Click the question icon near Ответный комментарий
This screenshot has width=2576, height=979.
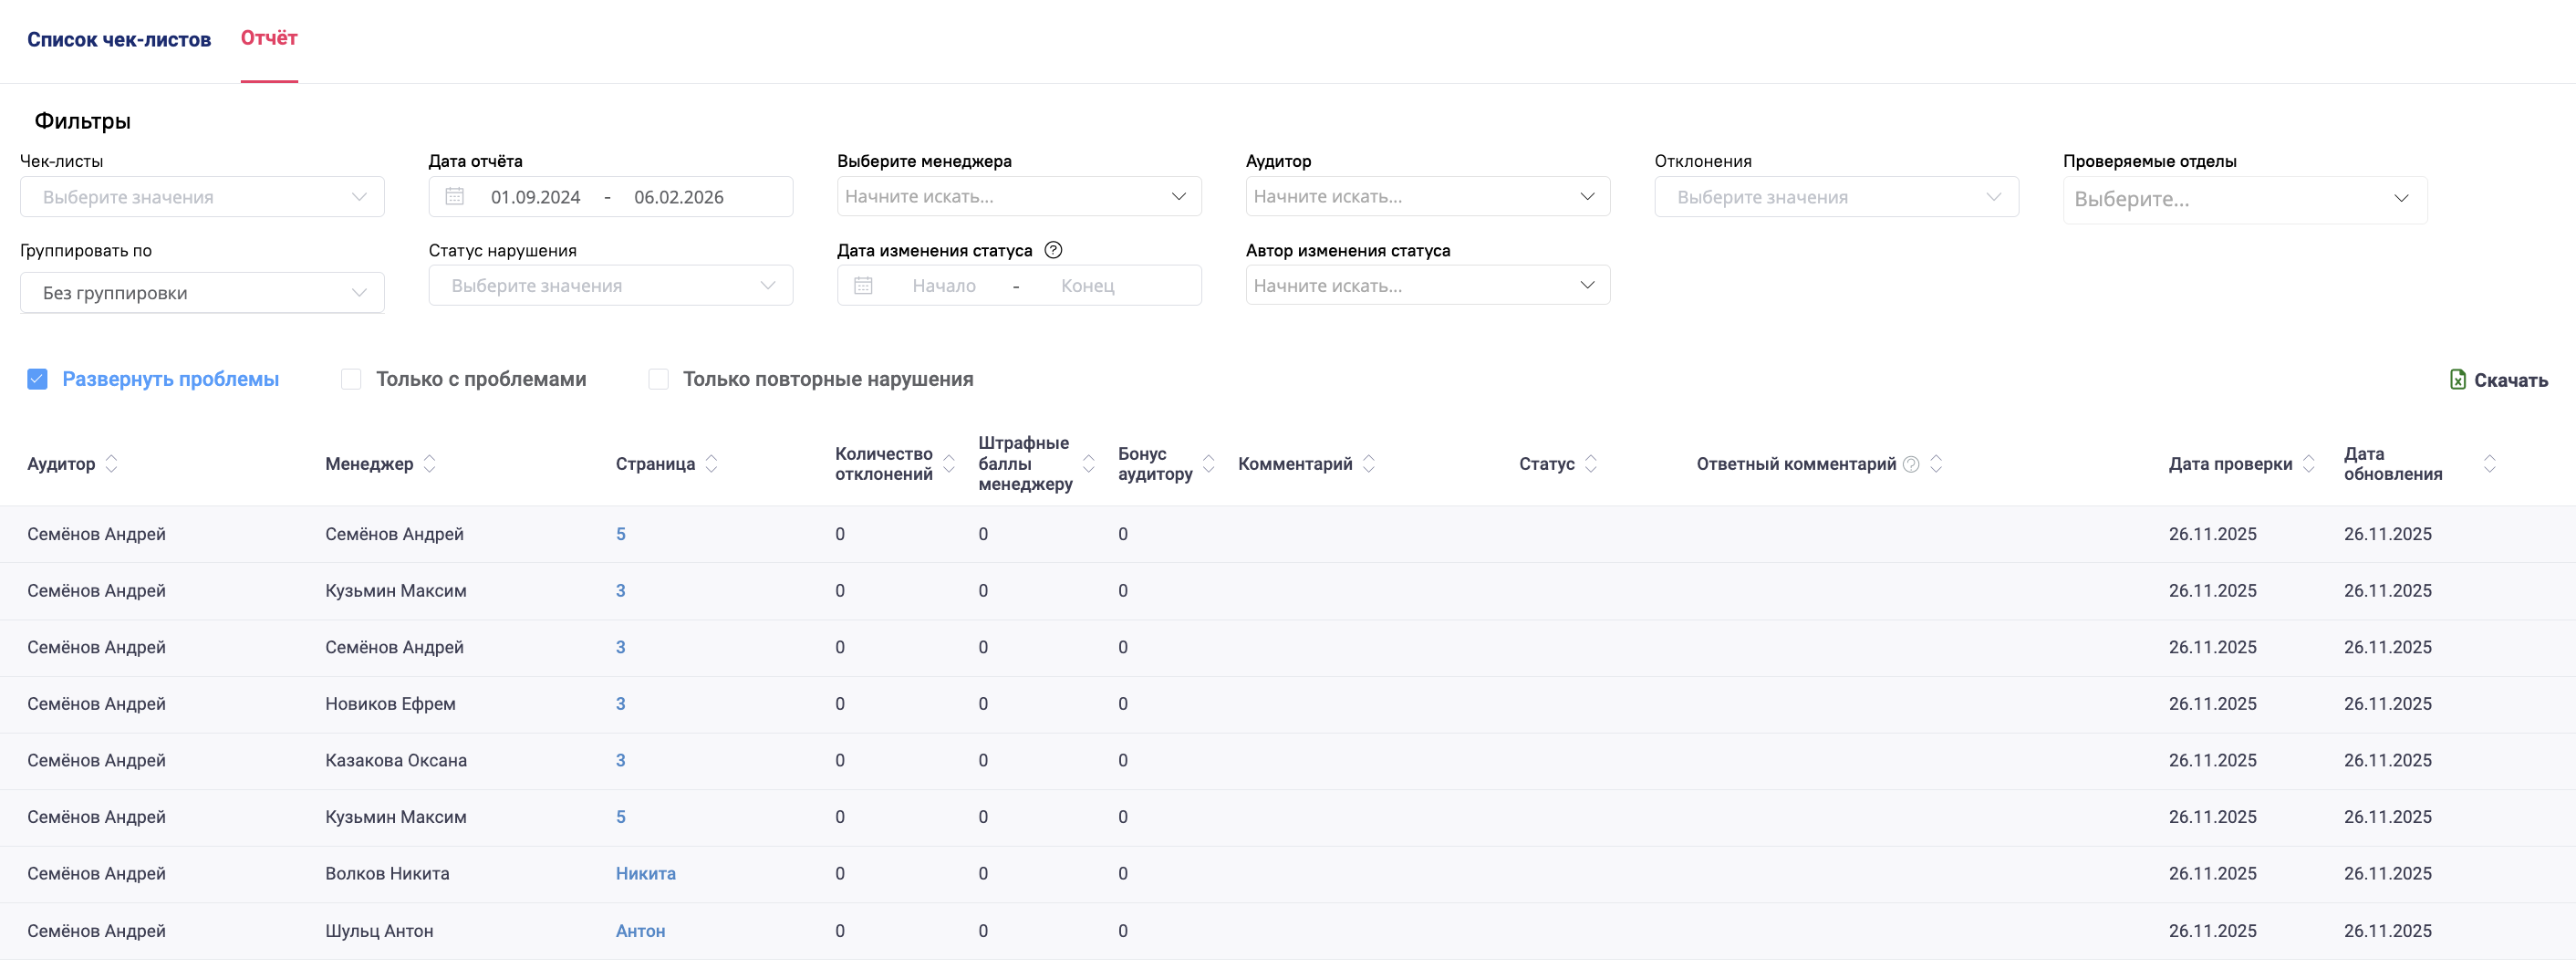tap(1911, 464)
